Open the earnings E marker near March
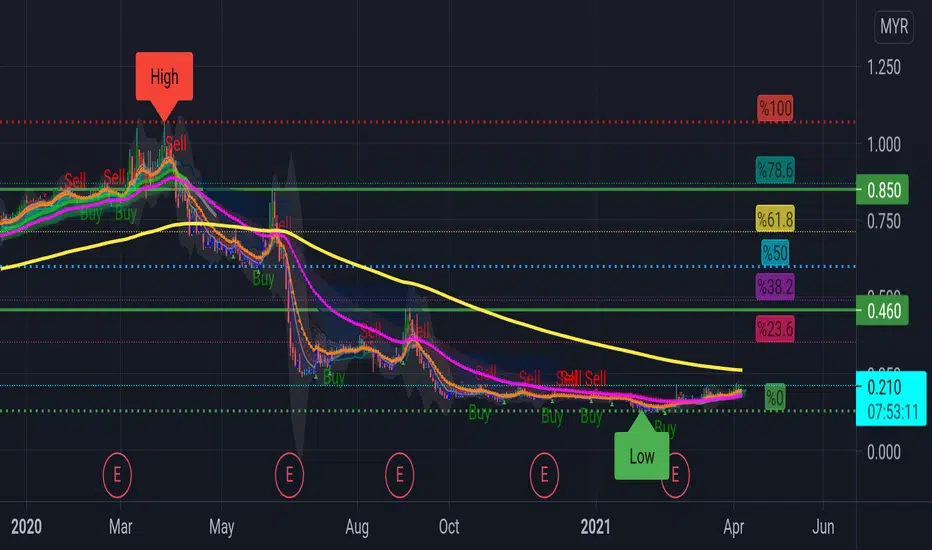 (x=117, y=475)
